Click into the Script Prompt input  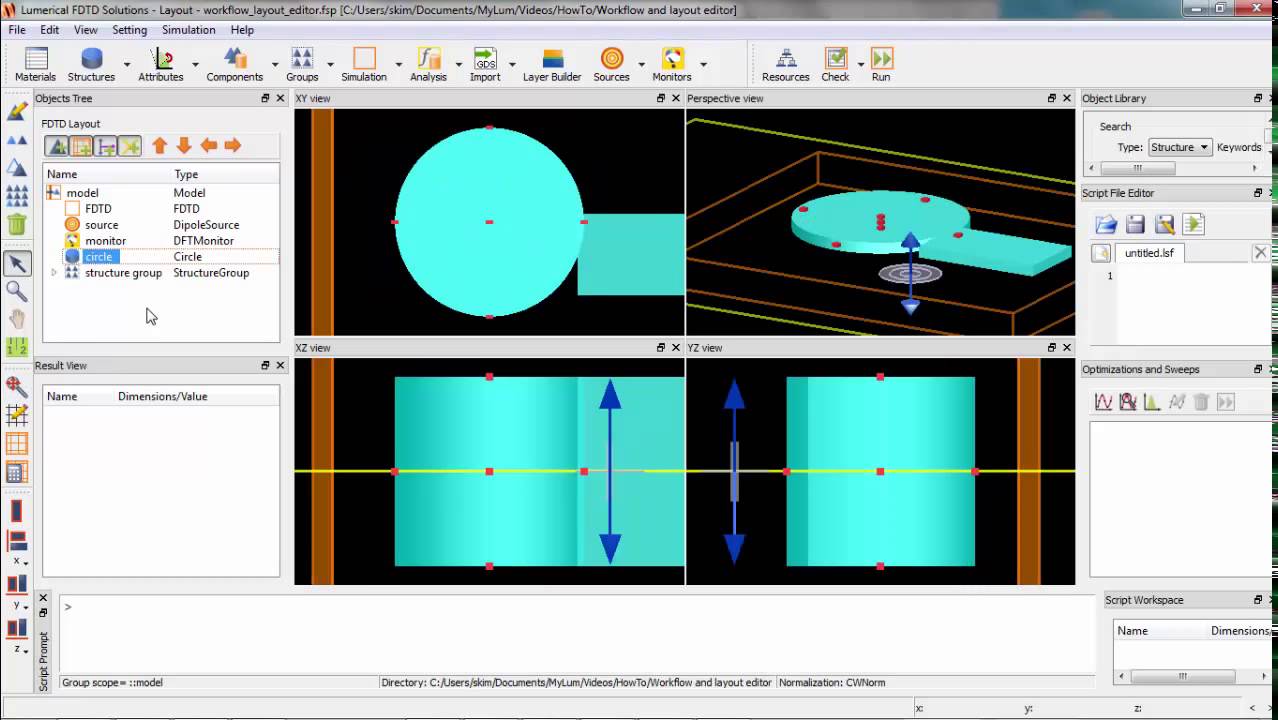tap(578, 634)
